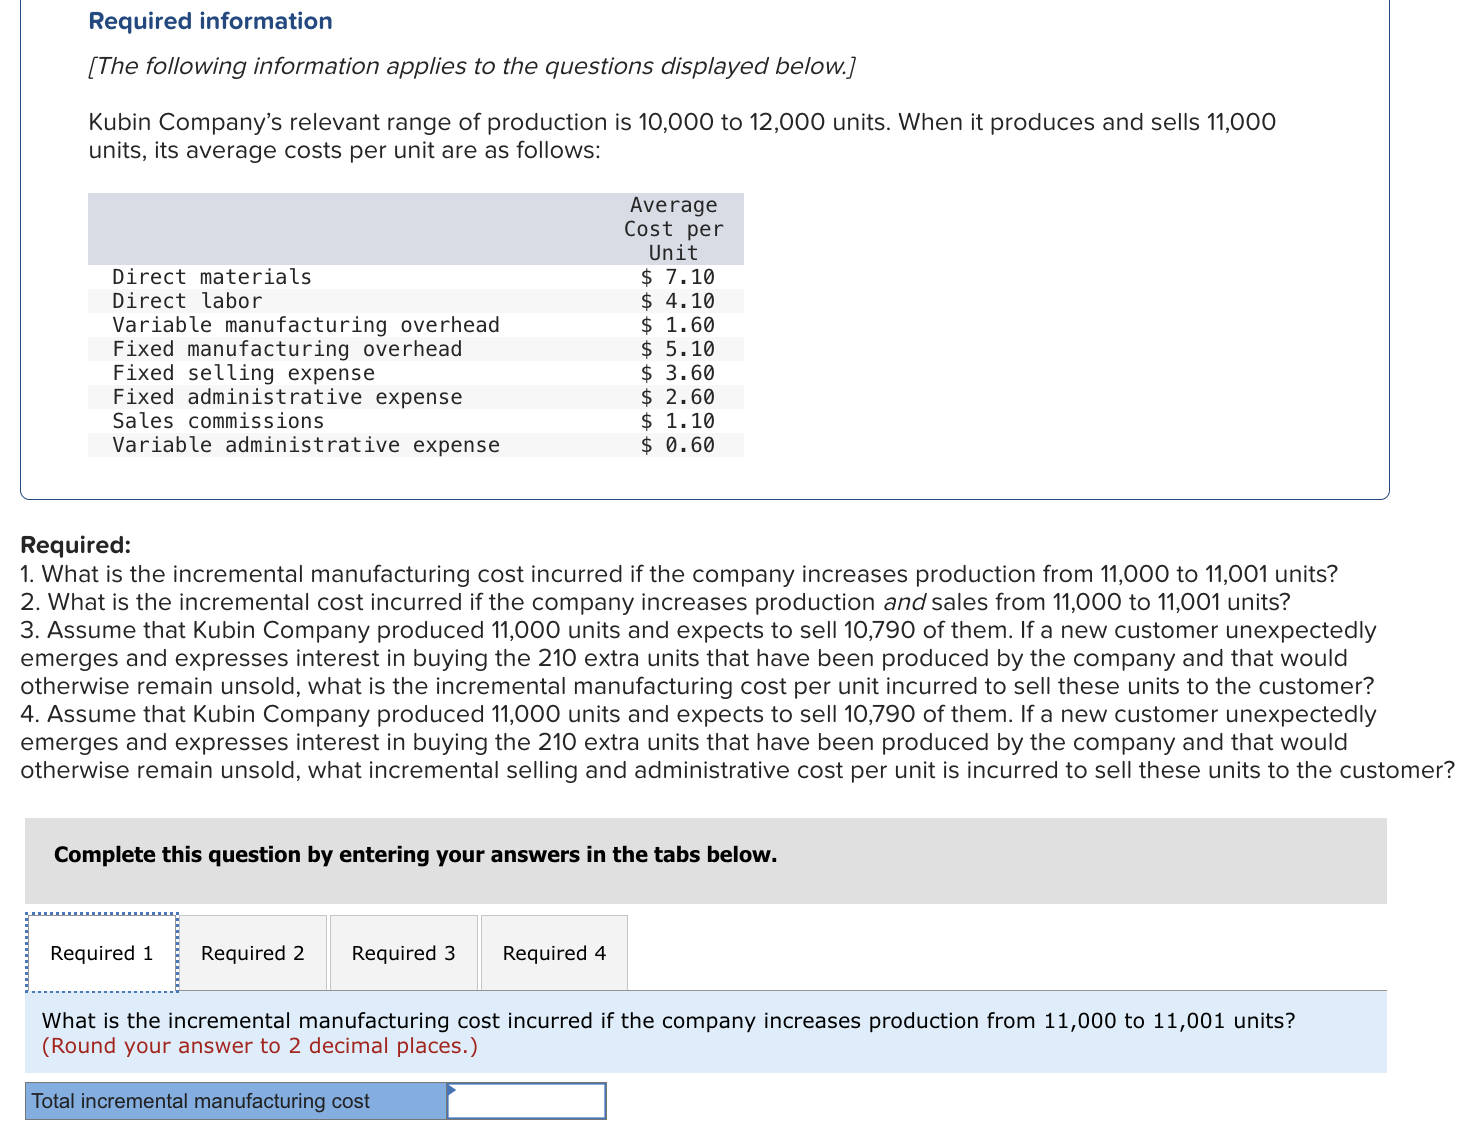Screen dimensions: 1462x1128
Task: Click the $ 7.10 cost value
Action: [678, 277]
